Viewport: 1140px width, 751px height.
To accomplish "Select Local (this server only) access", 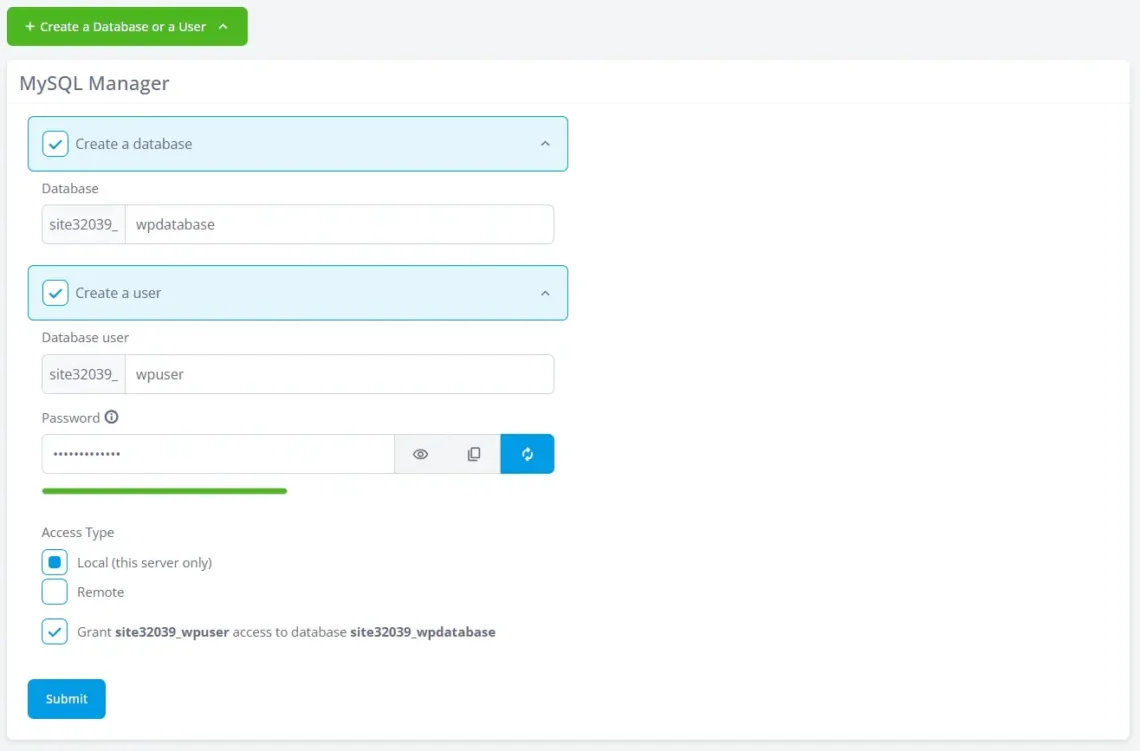I will point(54,561).
